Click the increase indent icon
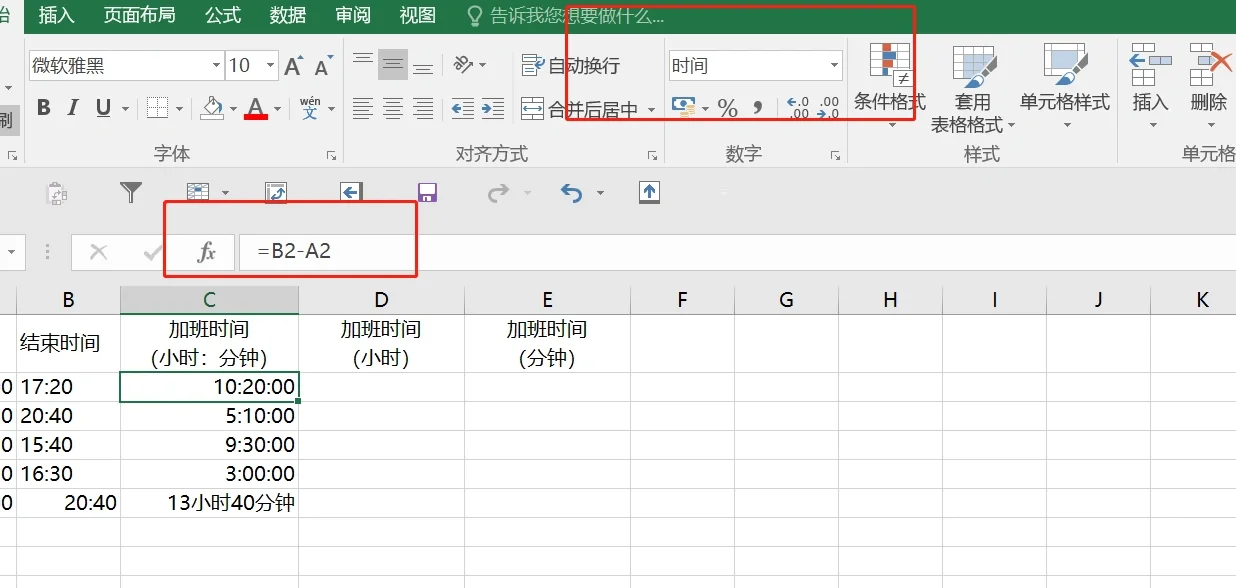 [493, 108]
